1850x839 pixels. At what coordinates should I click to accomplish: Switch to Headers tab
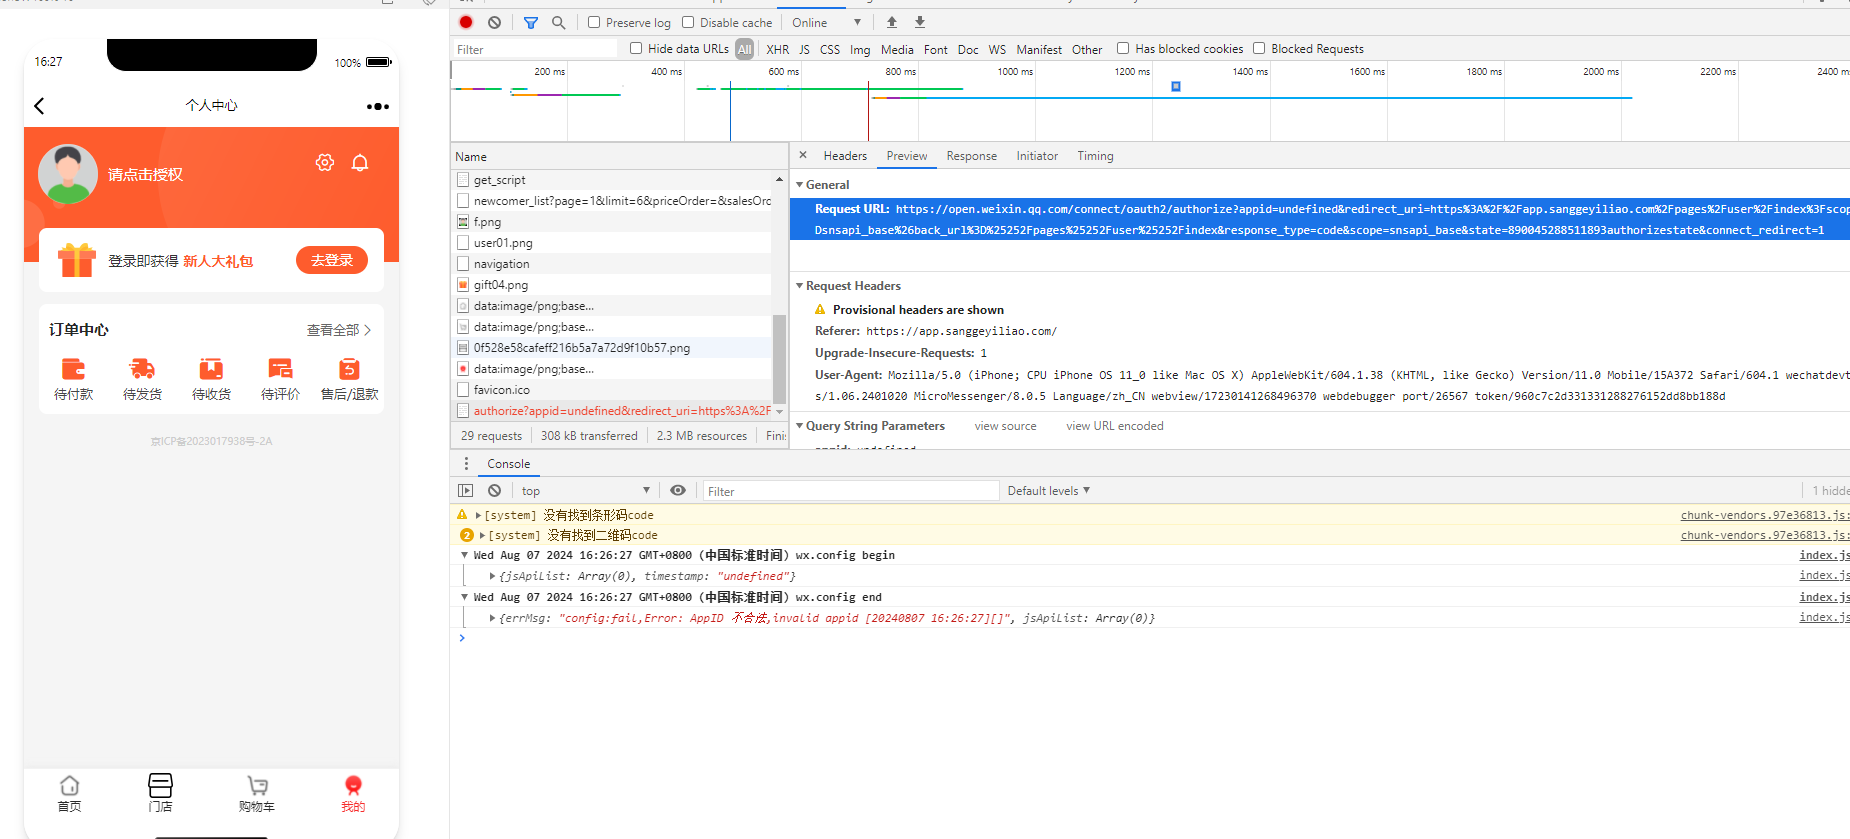coord(845,156)
